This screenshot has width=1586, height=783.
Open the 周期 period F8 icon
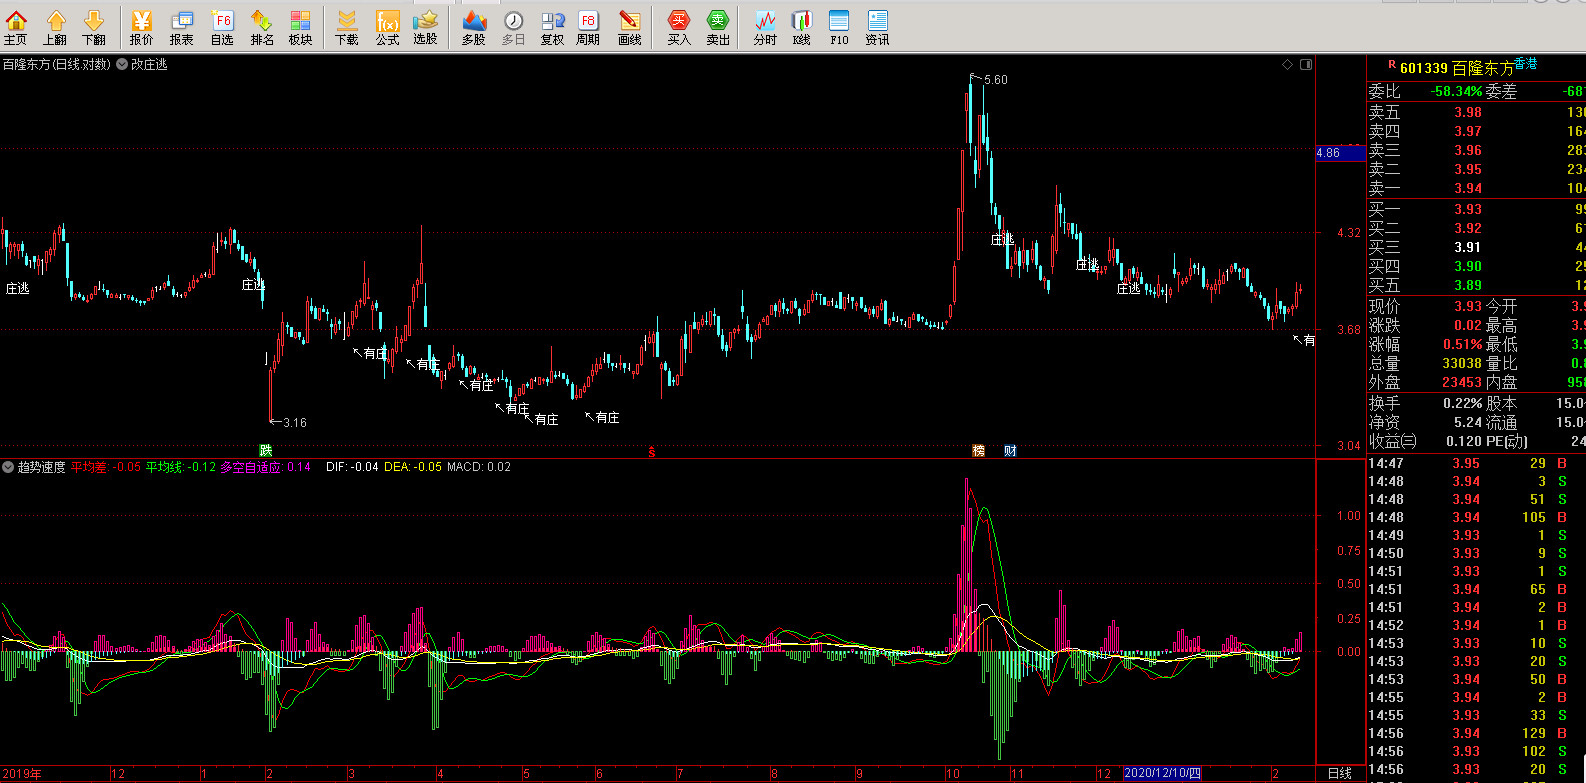point(588,27)
